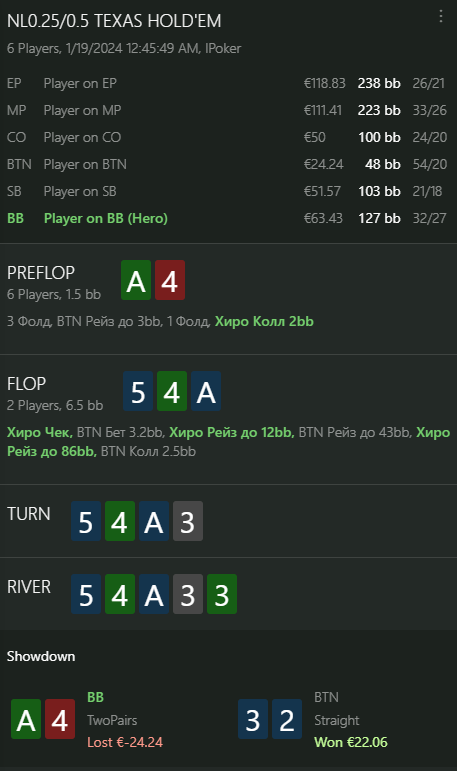Click the Won €22.06 result text

pos(351,742)
